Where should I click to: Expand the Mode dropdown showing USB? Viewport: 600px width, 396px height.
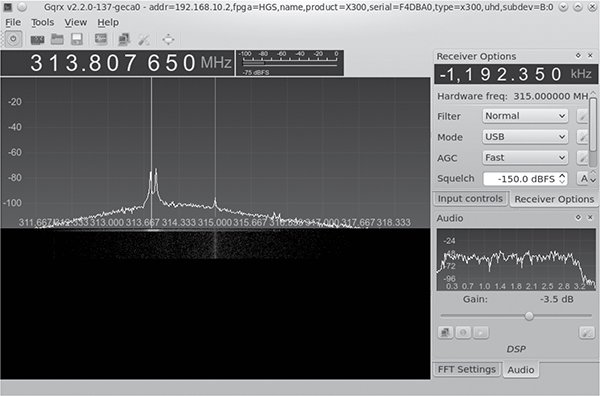point(525,137)
